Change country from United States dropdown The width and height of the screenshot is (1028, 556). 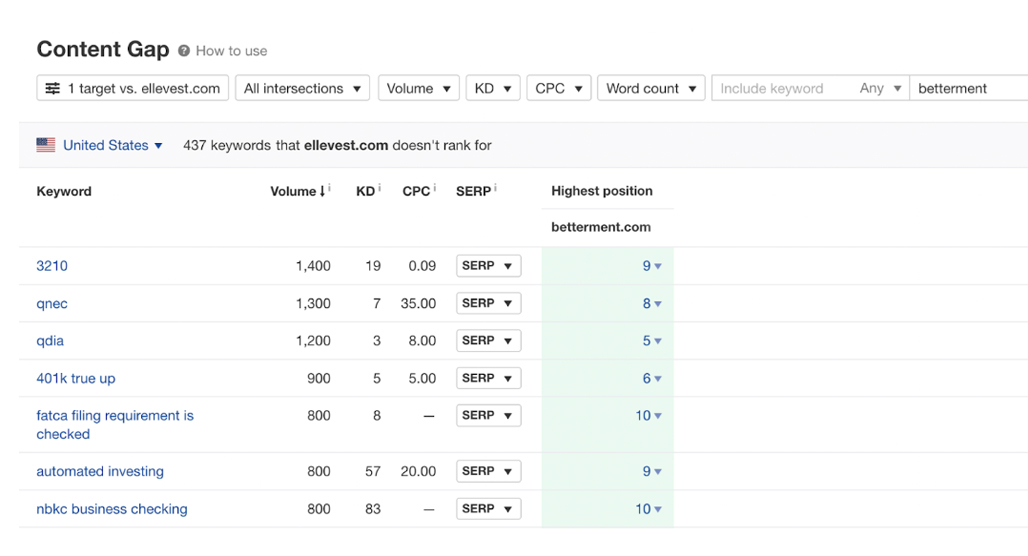click(112, 145)
